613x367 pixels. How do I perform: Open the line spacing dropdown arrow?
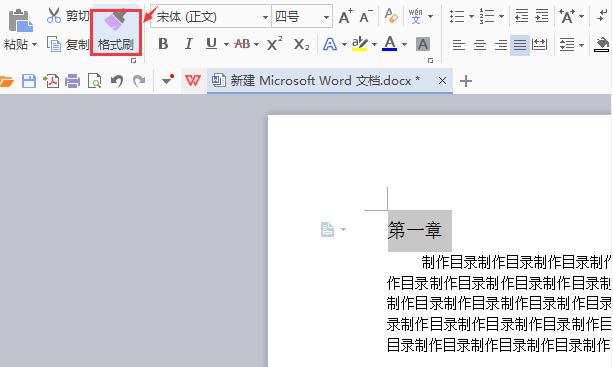(x=581, y=45)
